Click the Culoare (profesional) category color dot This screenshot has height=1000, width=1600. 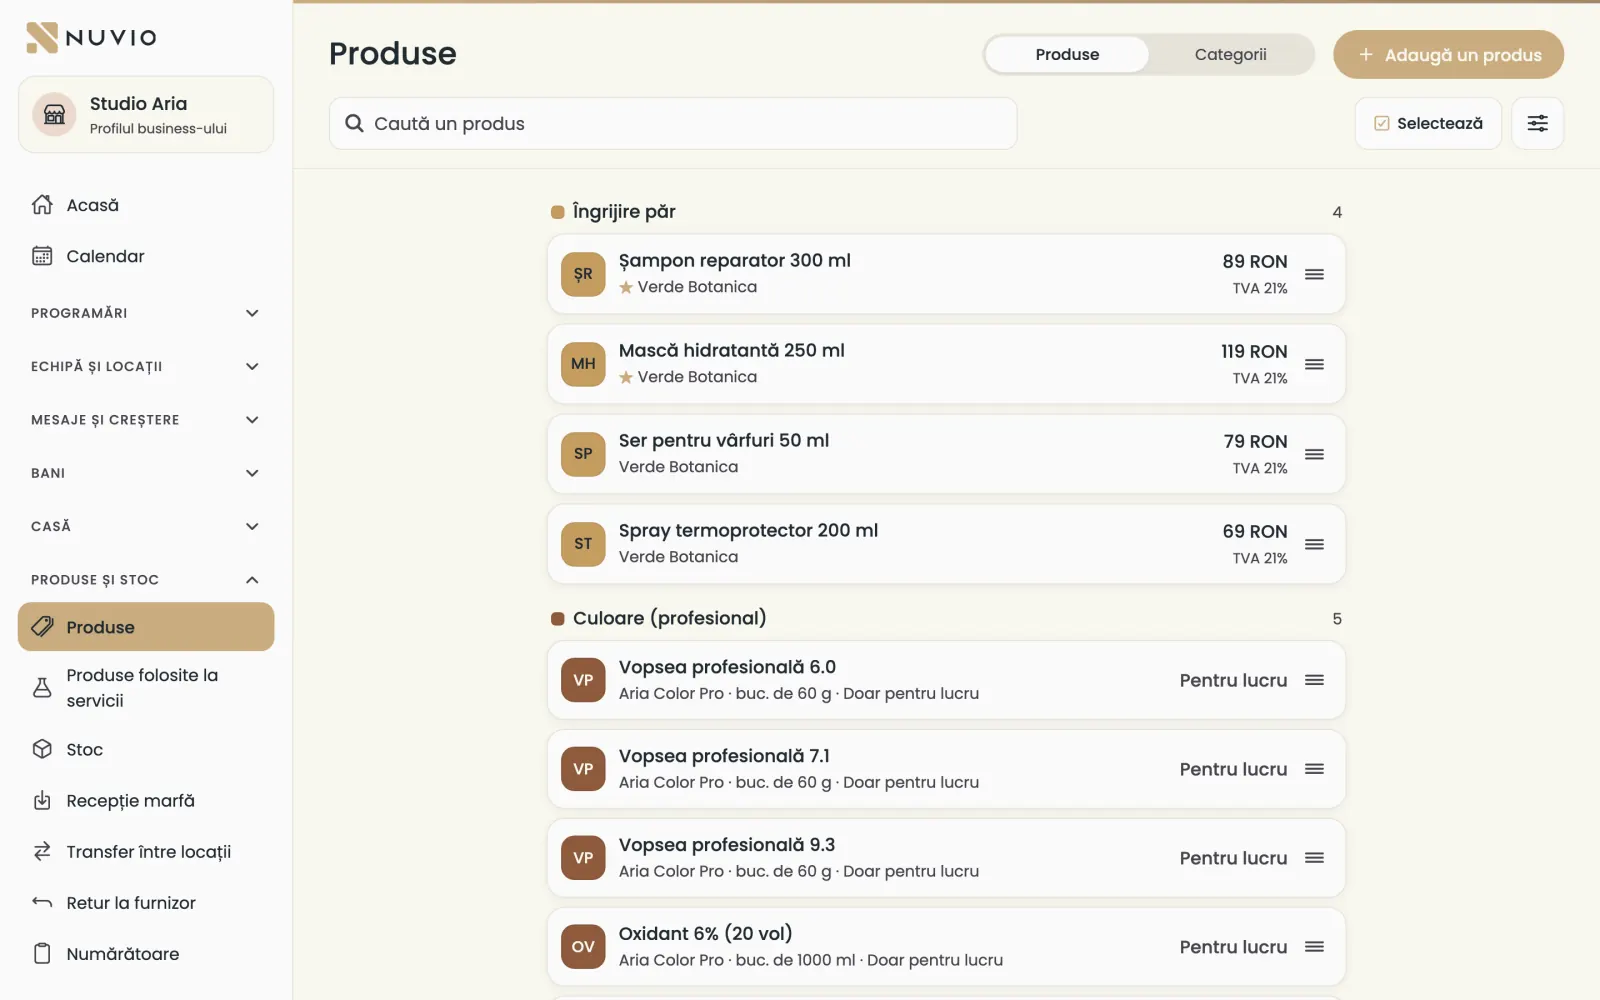click(558, 619)
